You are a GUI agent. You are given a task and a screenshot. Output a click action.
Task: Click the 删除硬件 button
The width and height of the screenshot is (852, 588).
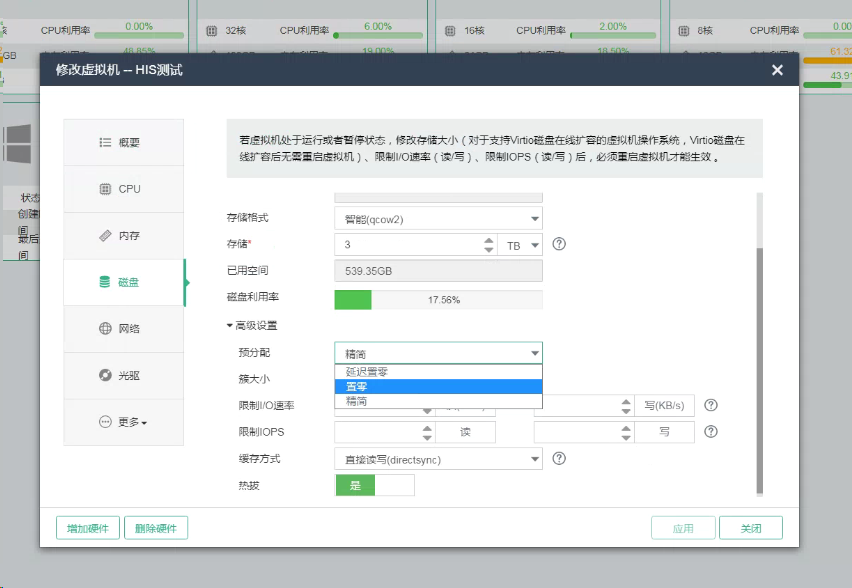tap(156, 528)
